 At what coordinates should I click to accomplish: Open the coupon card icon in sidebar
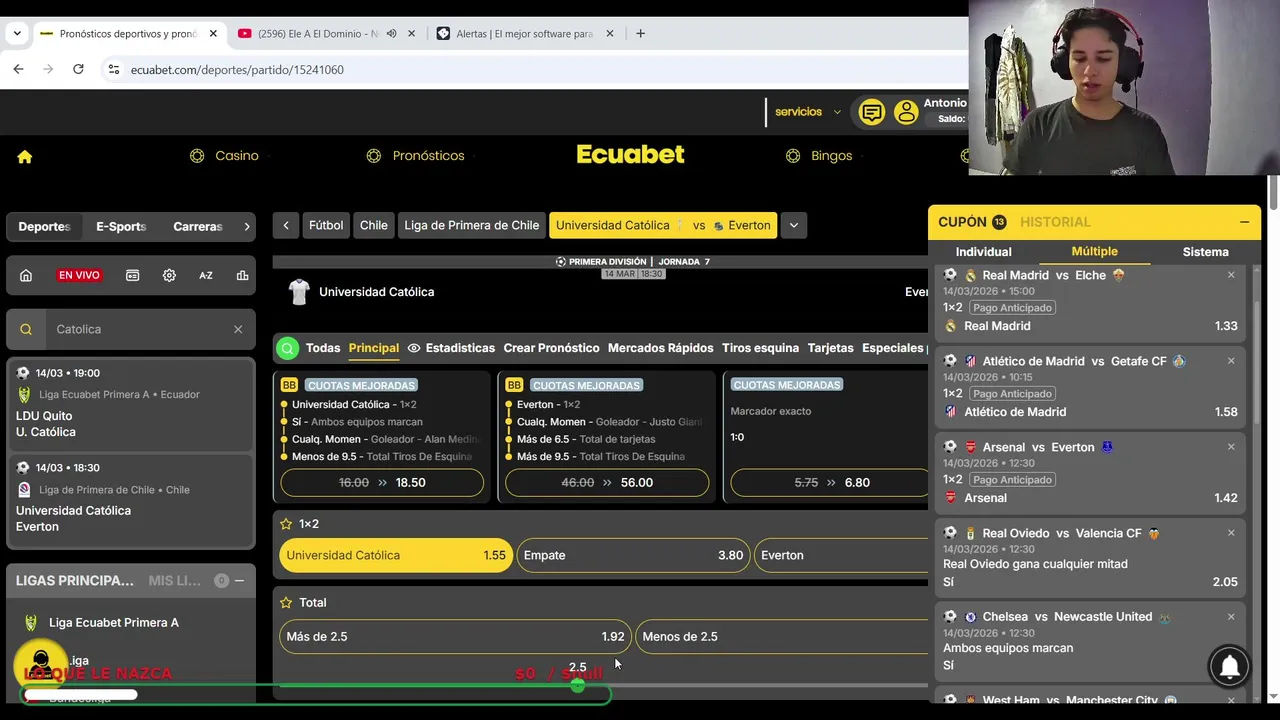click(132, 275)
